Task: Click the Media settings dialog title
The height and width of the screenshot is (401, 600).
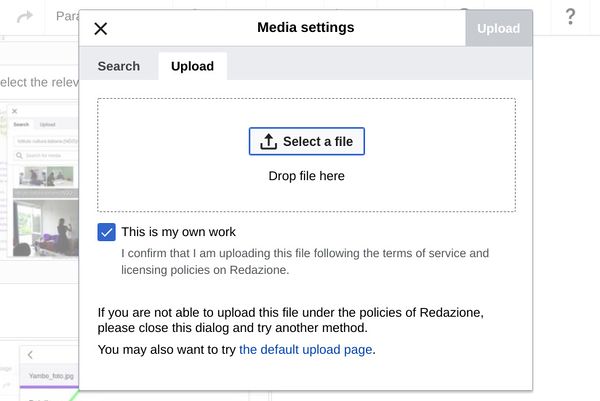Action: (x=305, y=28)
